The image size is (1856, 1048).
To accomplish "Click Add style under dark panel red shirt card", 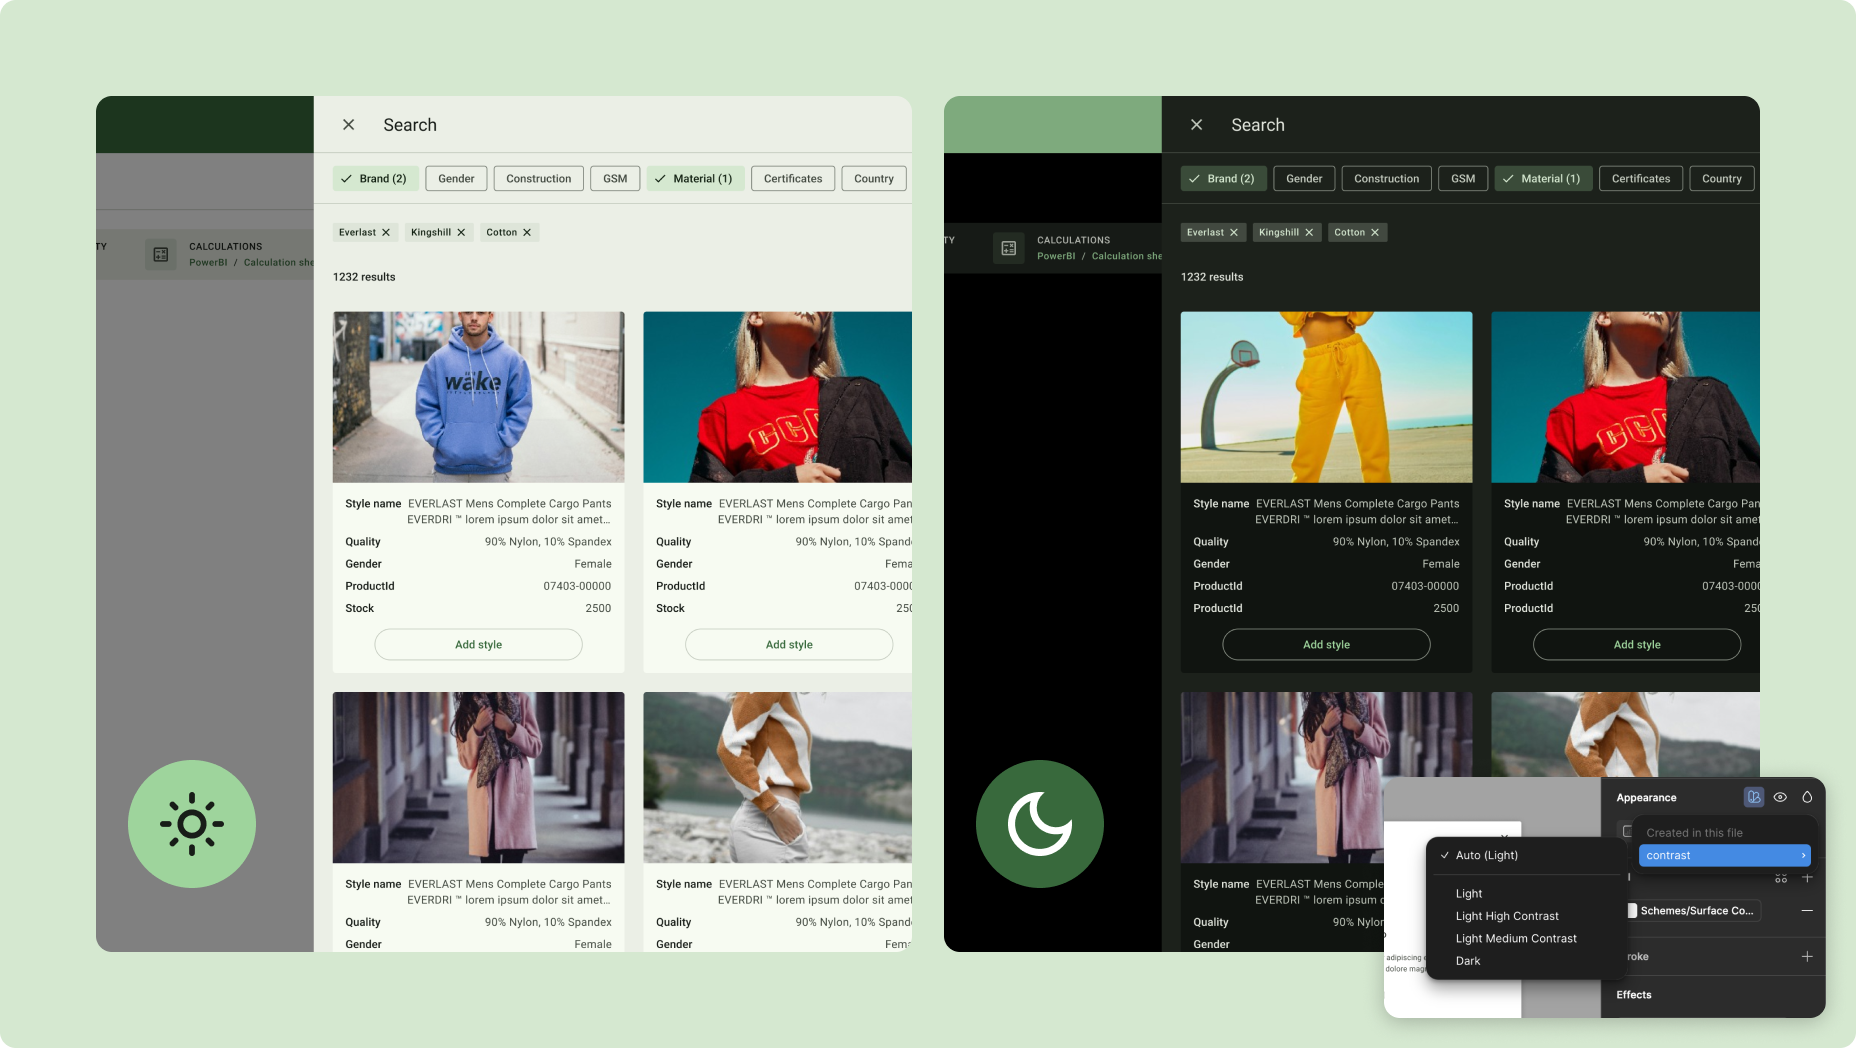I will point(1637,644).
